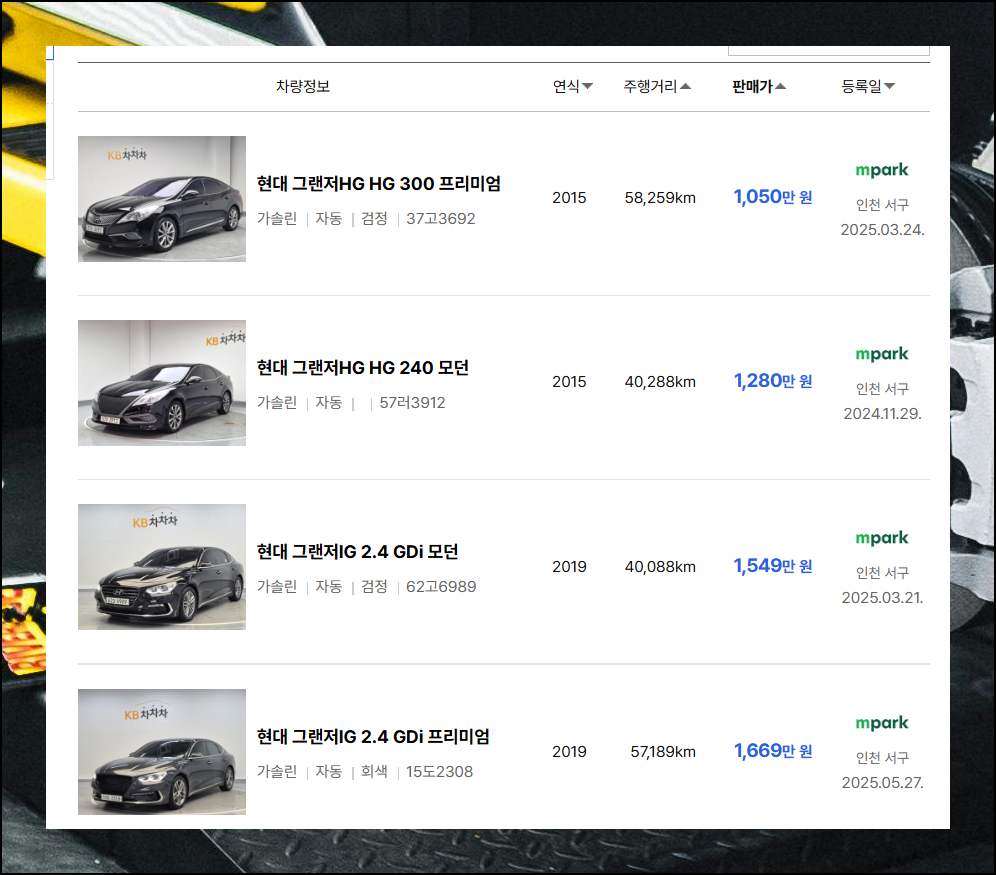Select plate number 15도2308

click(440, 772)
